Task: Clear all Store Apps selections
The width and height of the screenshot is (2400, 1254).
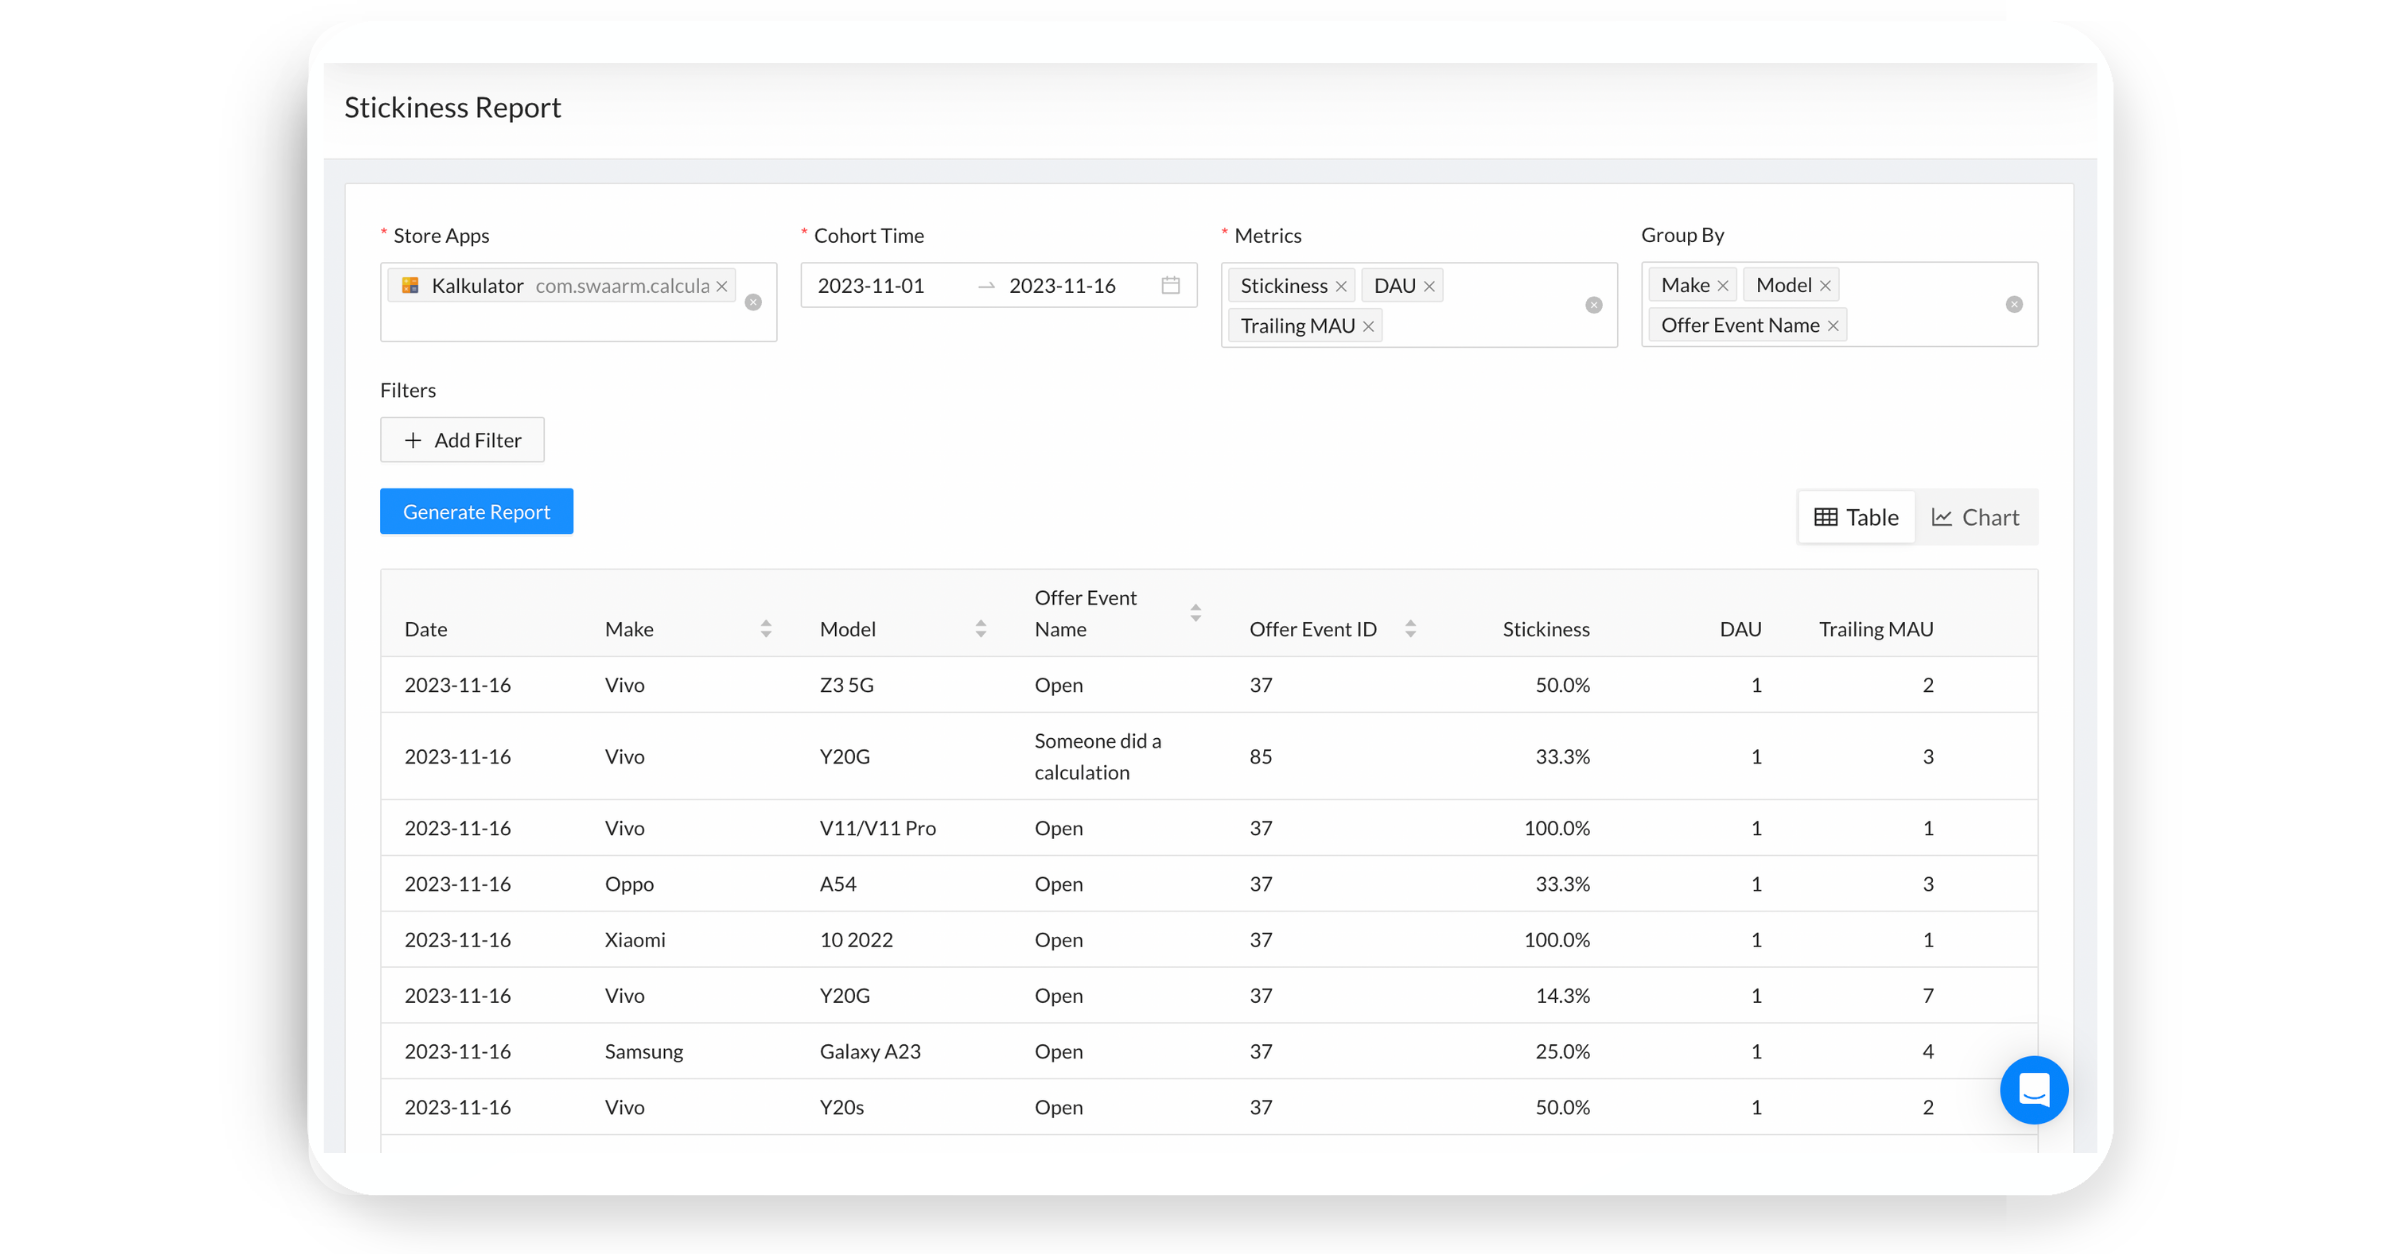Action: pos(754,302)
